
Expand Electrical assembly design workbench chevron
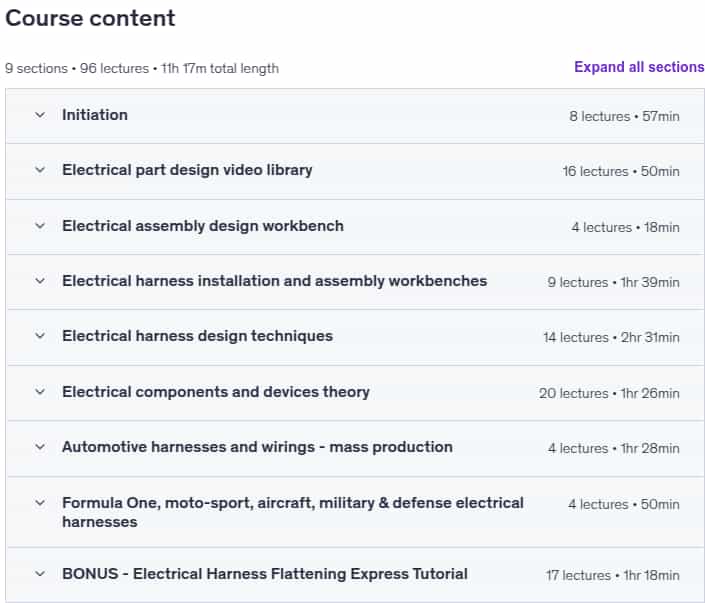point(40,226)
